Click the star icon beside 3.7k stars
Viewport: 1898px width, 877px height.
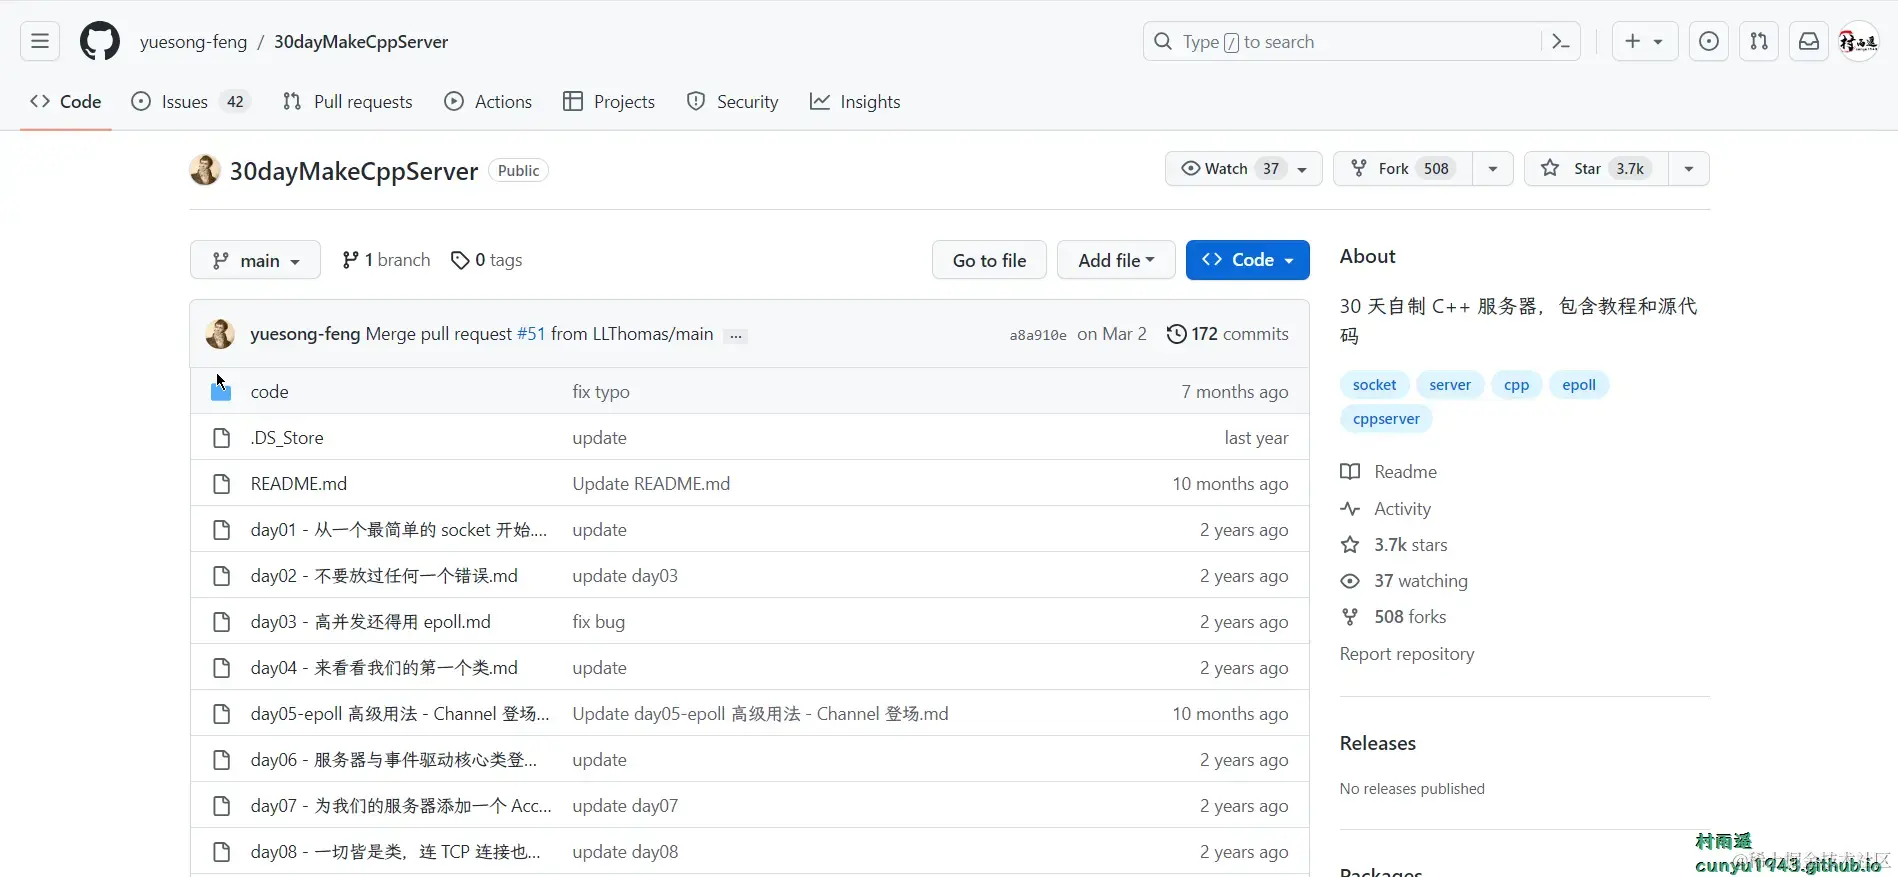[x=1350, y=545]
